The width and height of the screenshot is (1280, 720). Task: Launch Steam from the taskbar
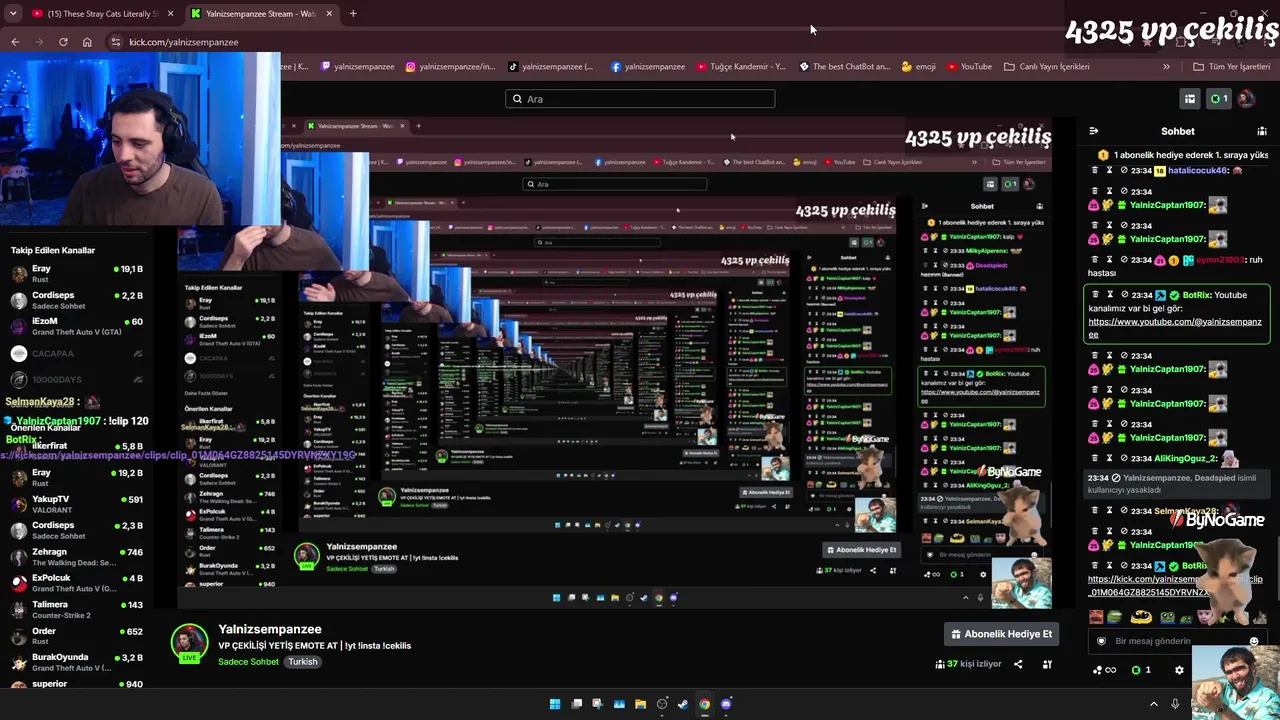[683, 704]
